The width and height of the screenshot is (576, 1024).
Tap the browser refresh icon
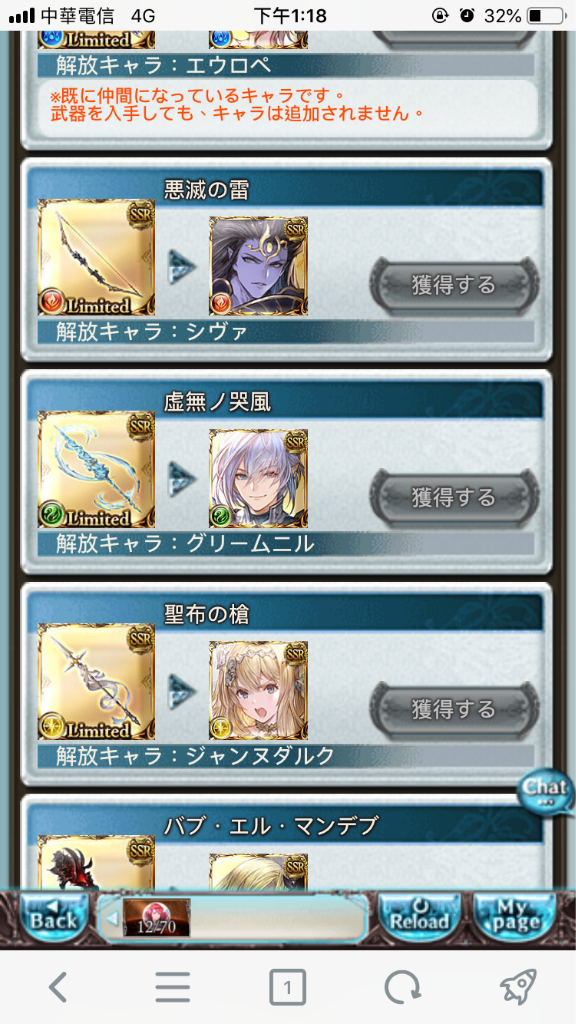(402, 986)
